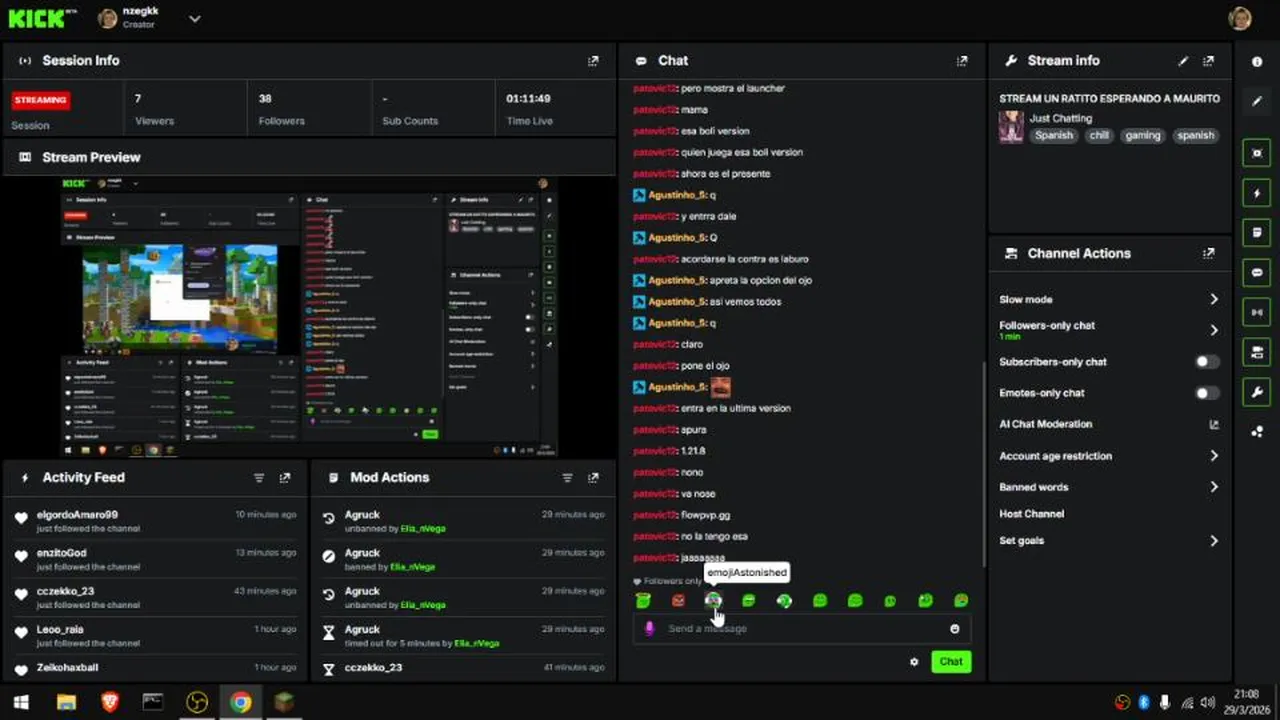Viewport: 1280px width, 720px height.
Task: Click username elgordoAmaro99 in Activity Feed
Action: pyautogui.click(x=77, y=515)
